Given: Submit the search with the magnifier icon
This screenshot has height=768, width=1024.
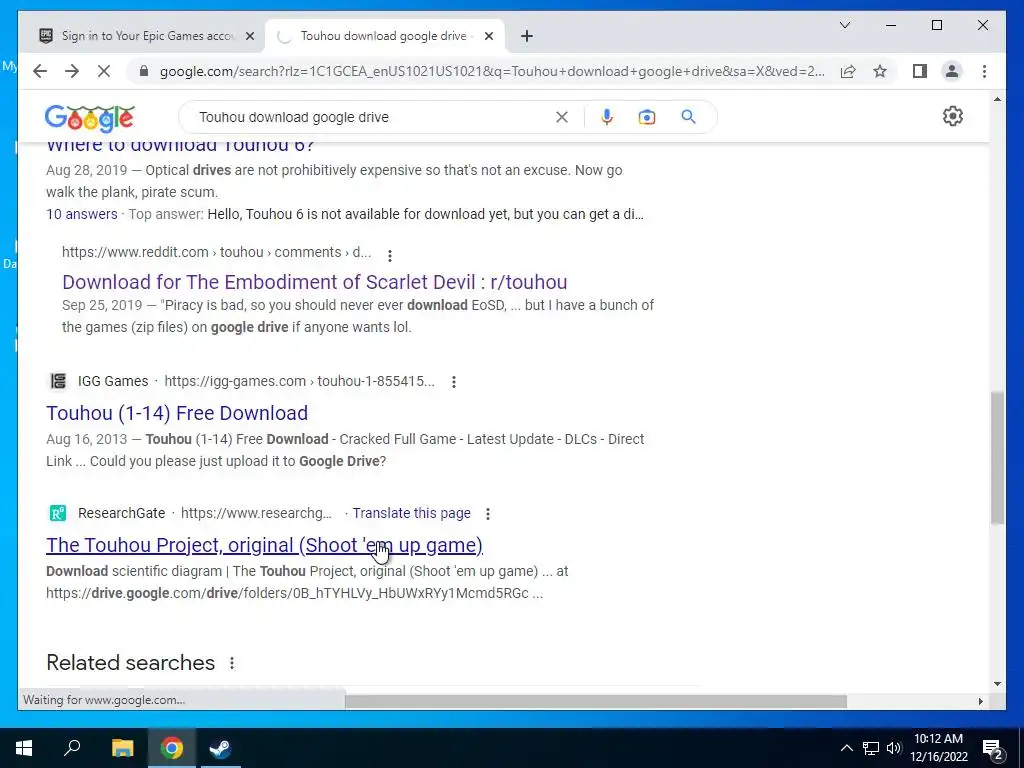Looking at the screenshot, I should pyautogui.click(x=688, y=117).
